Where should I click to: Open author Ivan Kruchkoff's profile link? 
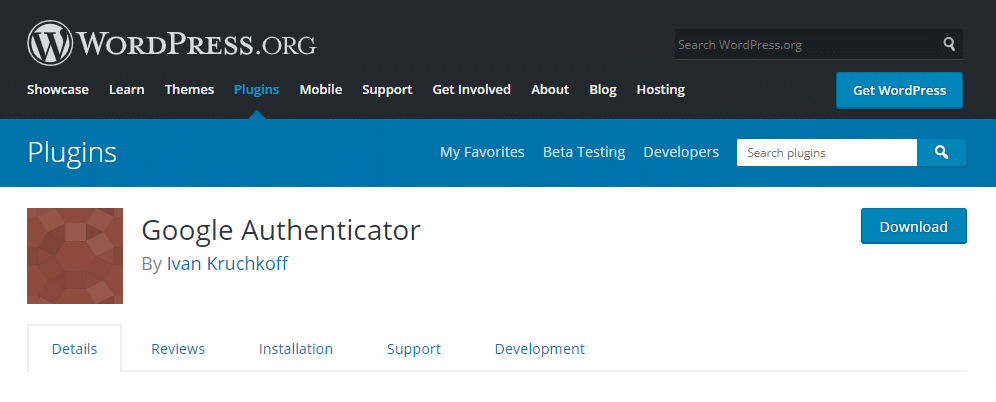click(227, 264)
